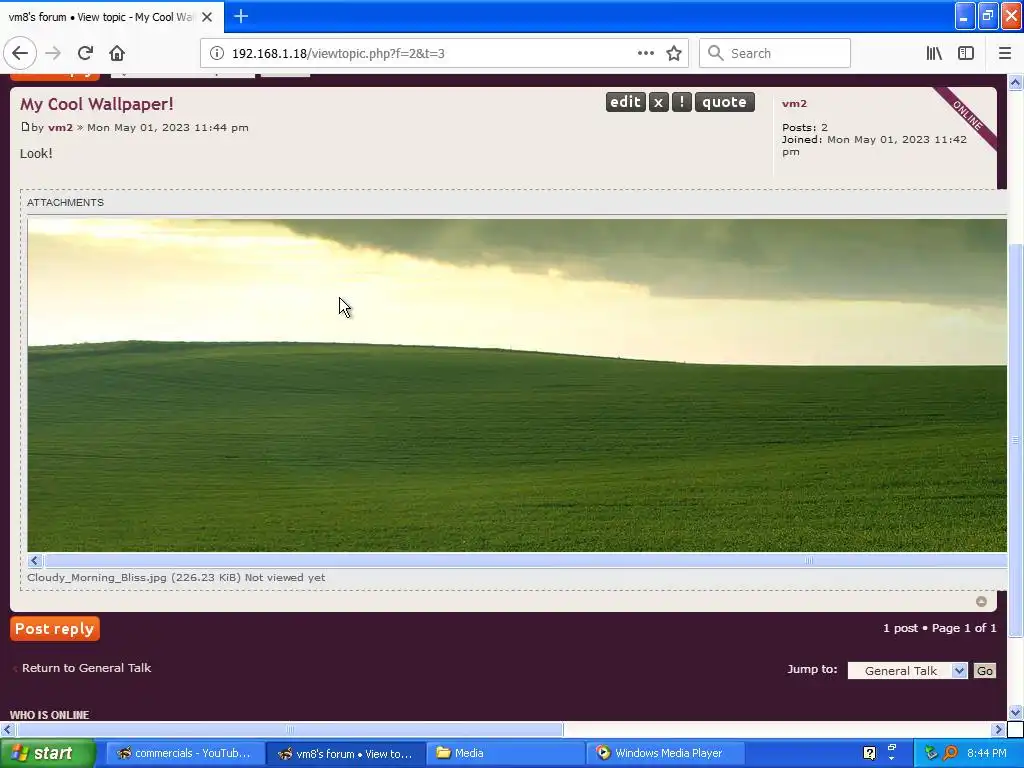Click the page's scroll-down arrow

[x=1016, y=712]
